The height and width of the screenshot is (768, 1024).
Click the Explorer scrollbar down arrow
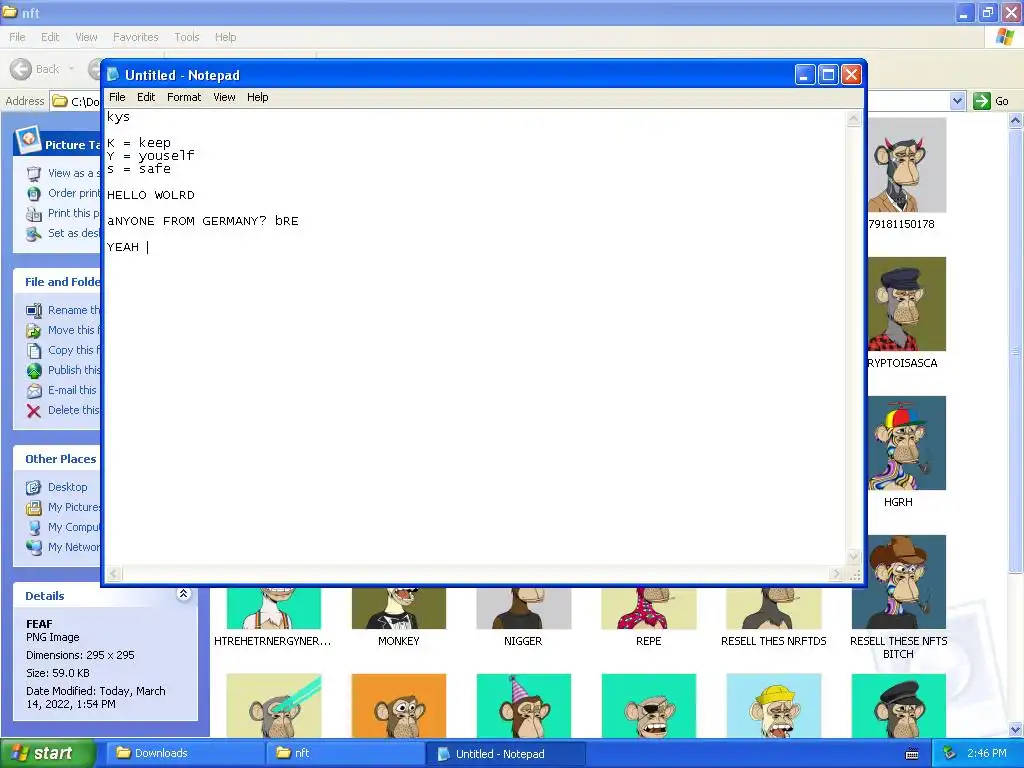(1016, 729)
